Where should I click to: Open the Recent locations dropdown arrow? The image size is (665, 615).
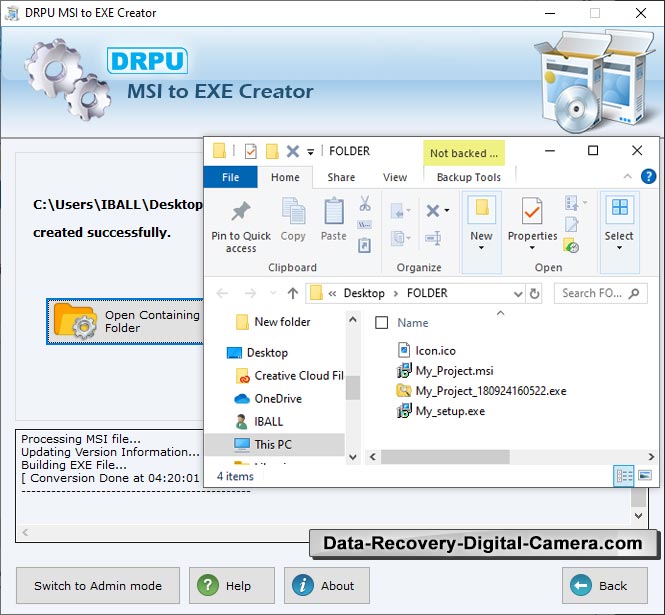coord(273,293)
